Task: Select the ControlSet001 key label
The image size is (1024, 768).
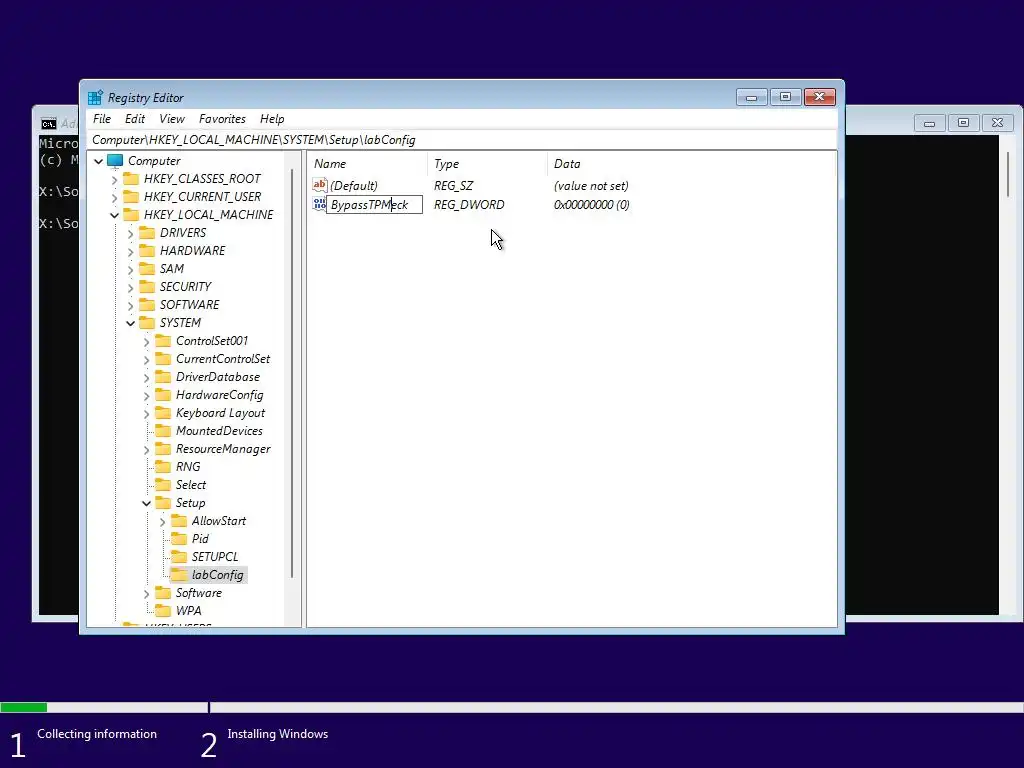Action: point(212,341)
